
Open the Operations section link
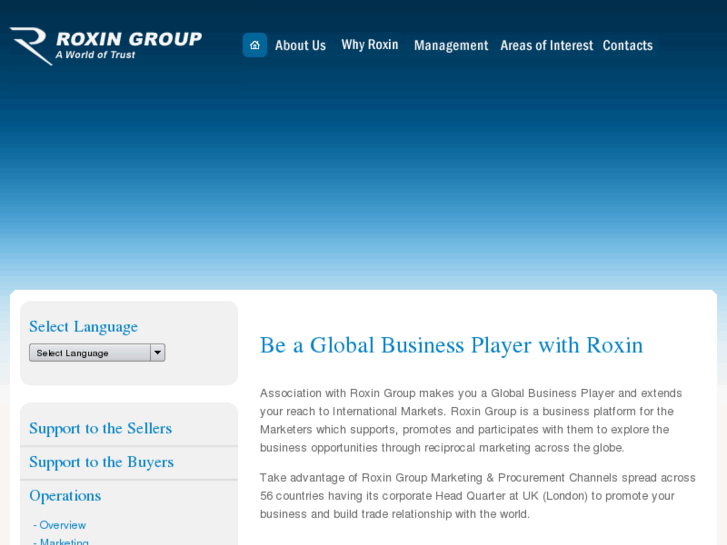pos(65,496)
